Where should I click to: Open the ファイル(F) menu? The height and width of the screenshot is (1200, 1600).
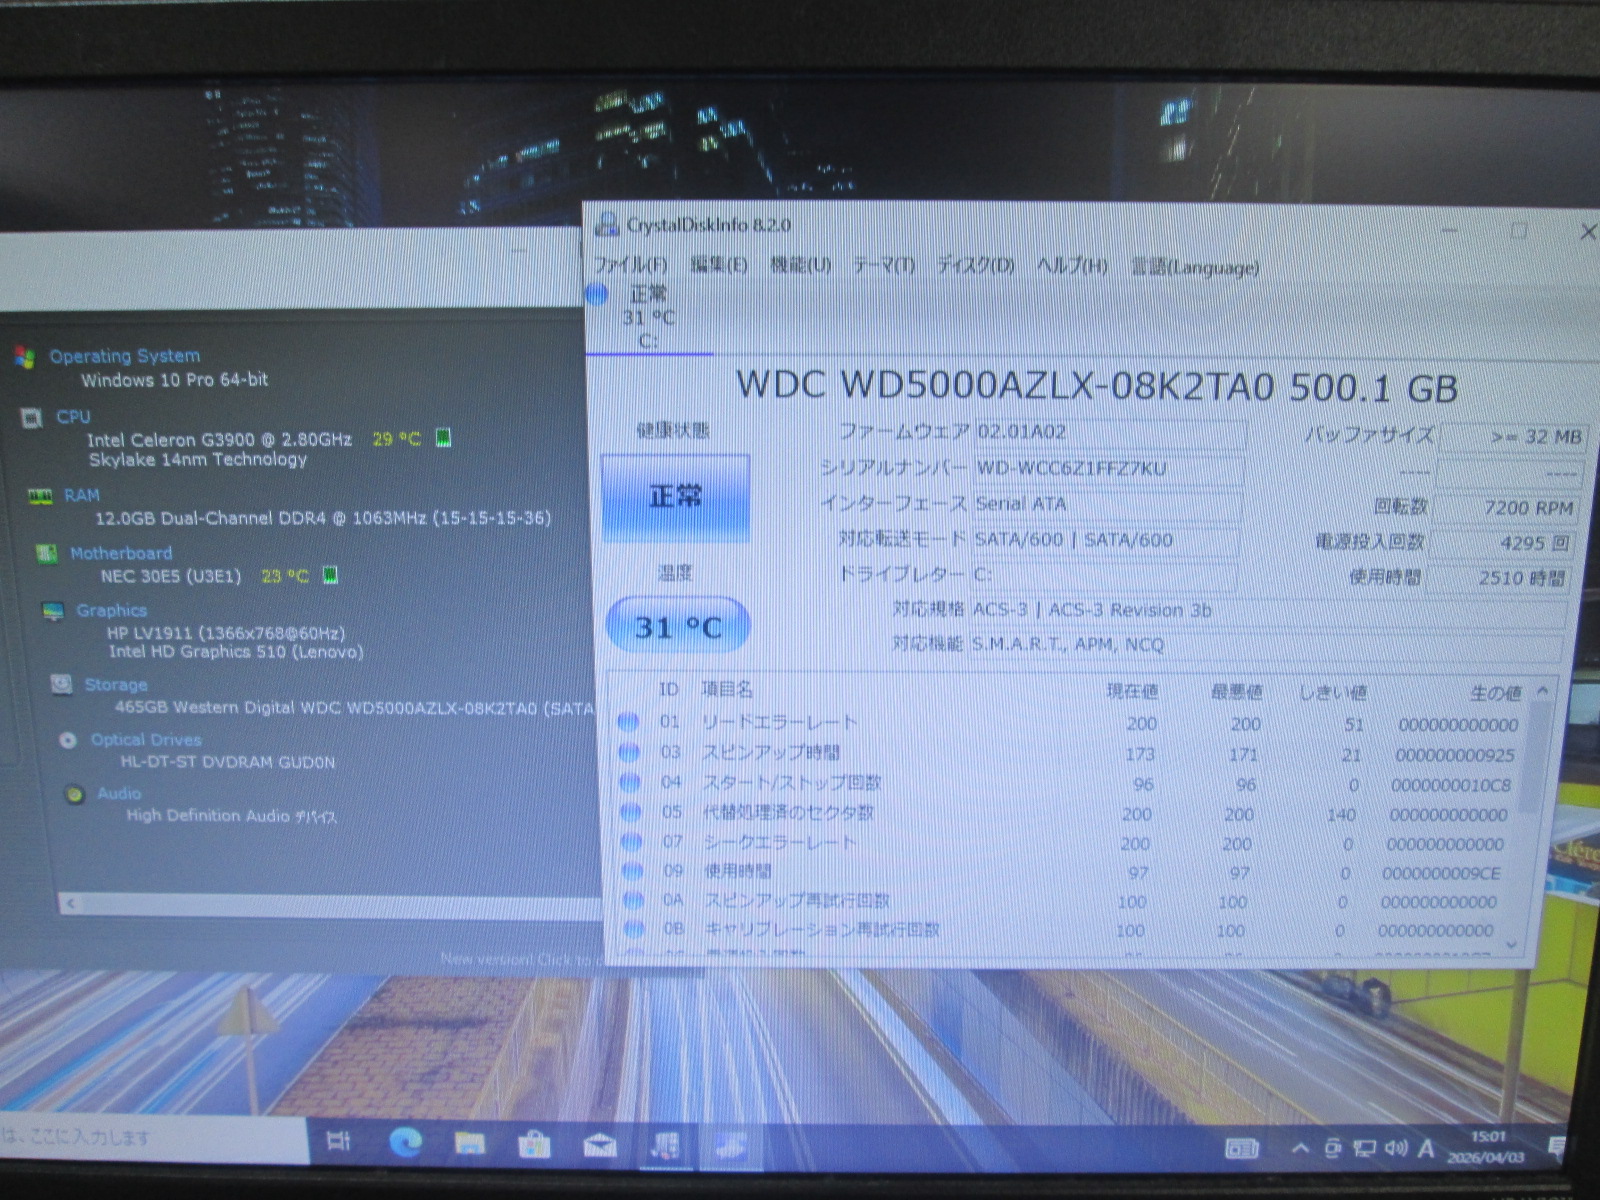click(x=630, y=265)
